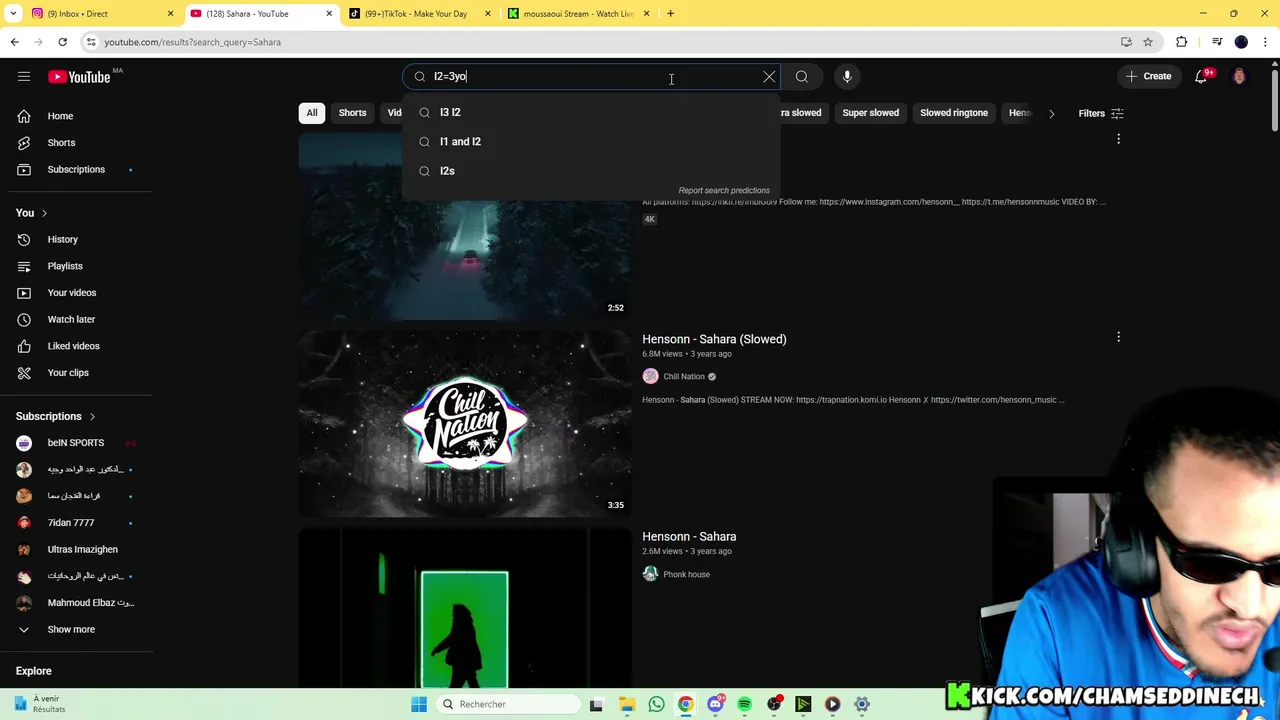Open the Create button

click(x=1148, y=76)
